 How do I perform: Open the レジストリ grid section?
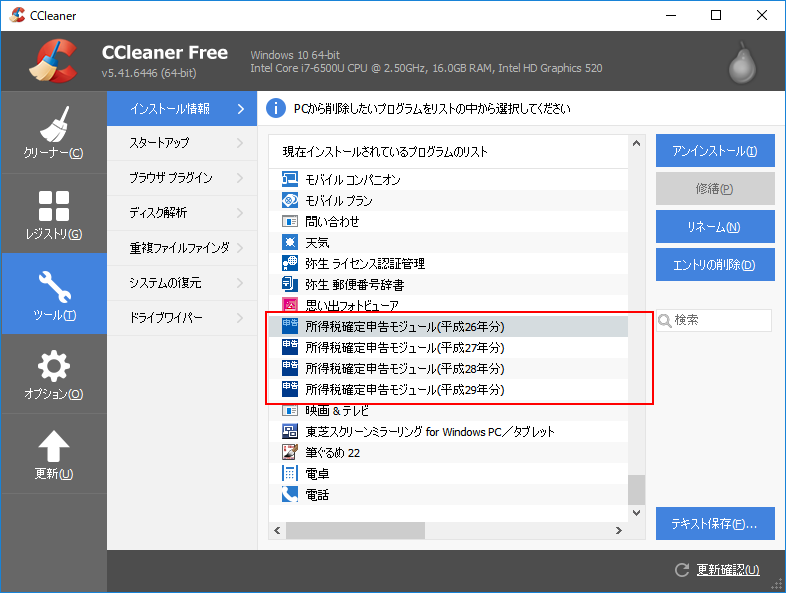(x=54, y=214)
